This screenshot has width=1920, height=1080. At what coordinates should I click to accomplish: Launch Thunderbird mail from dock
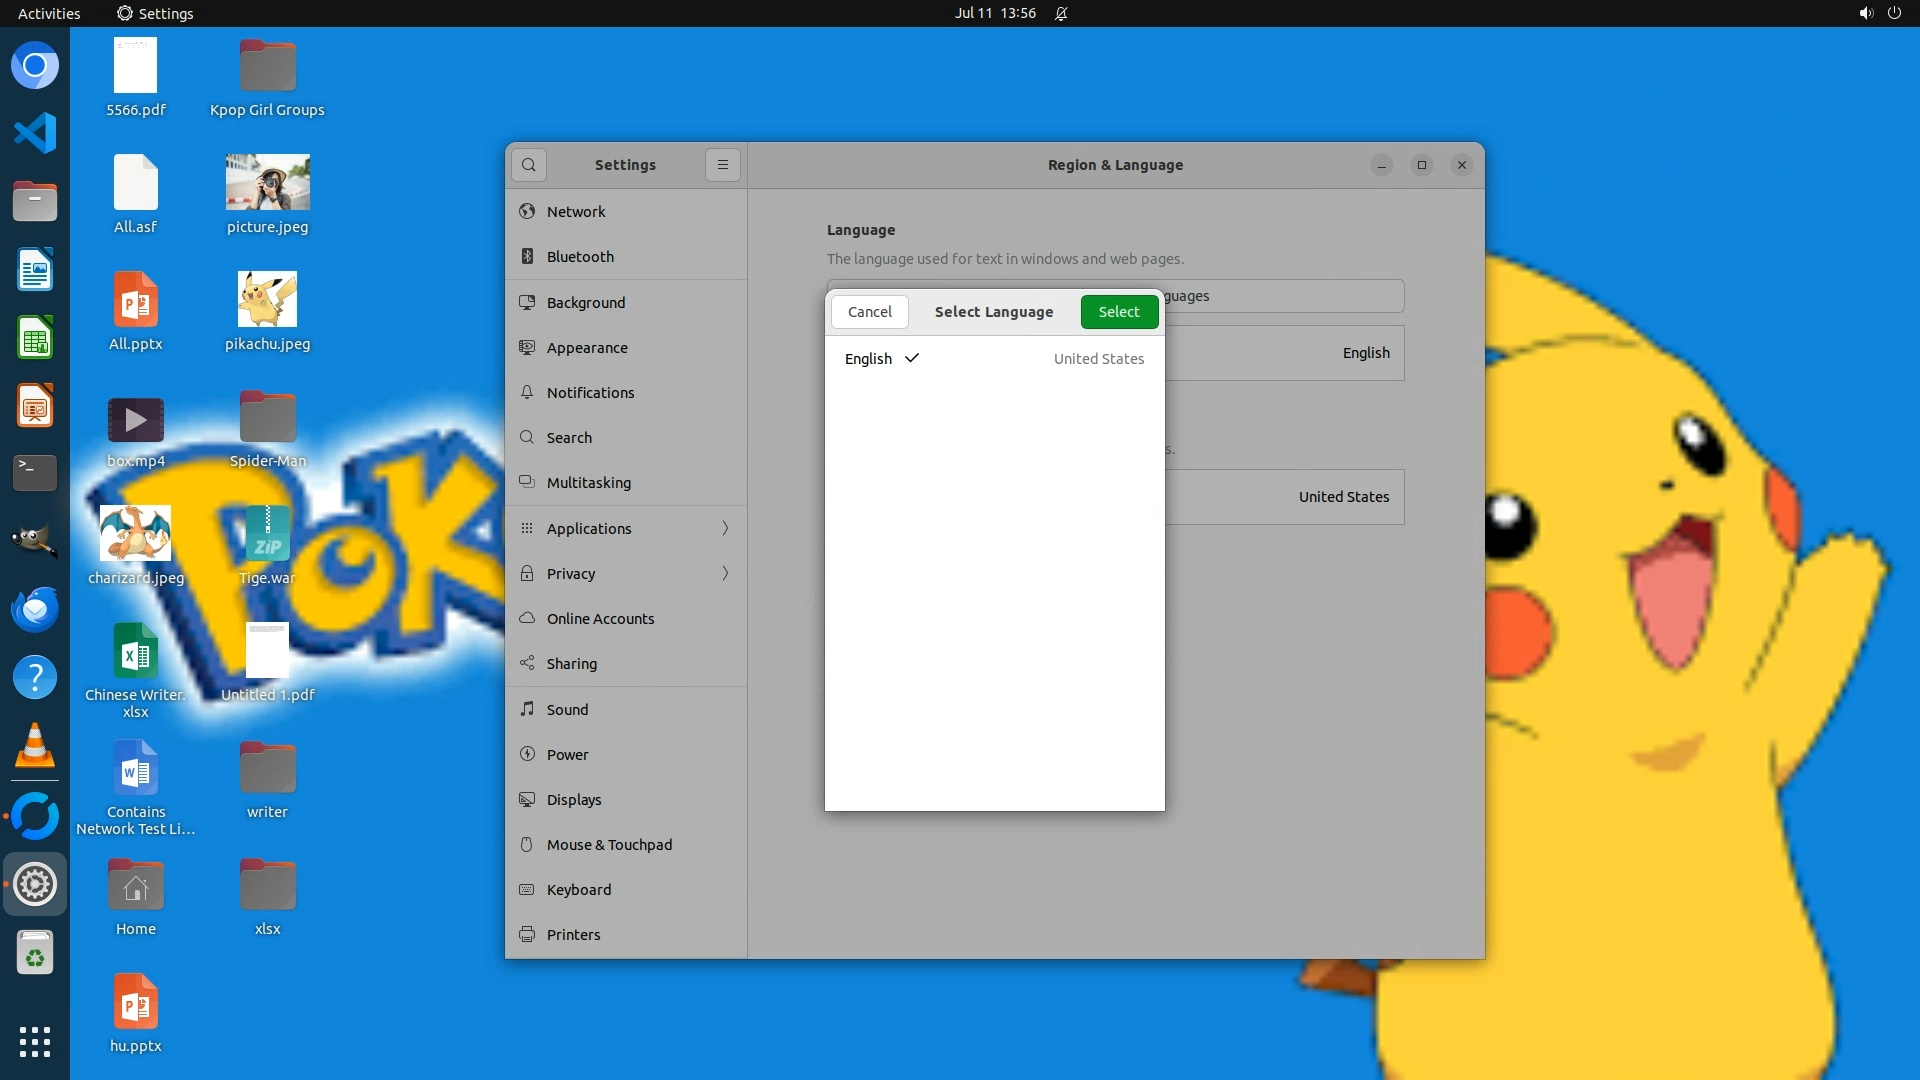point(35,609)
